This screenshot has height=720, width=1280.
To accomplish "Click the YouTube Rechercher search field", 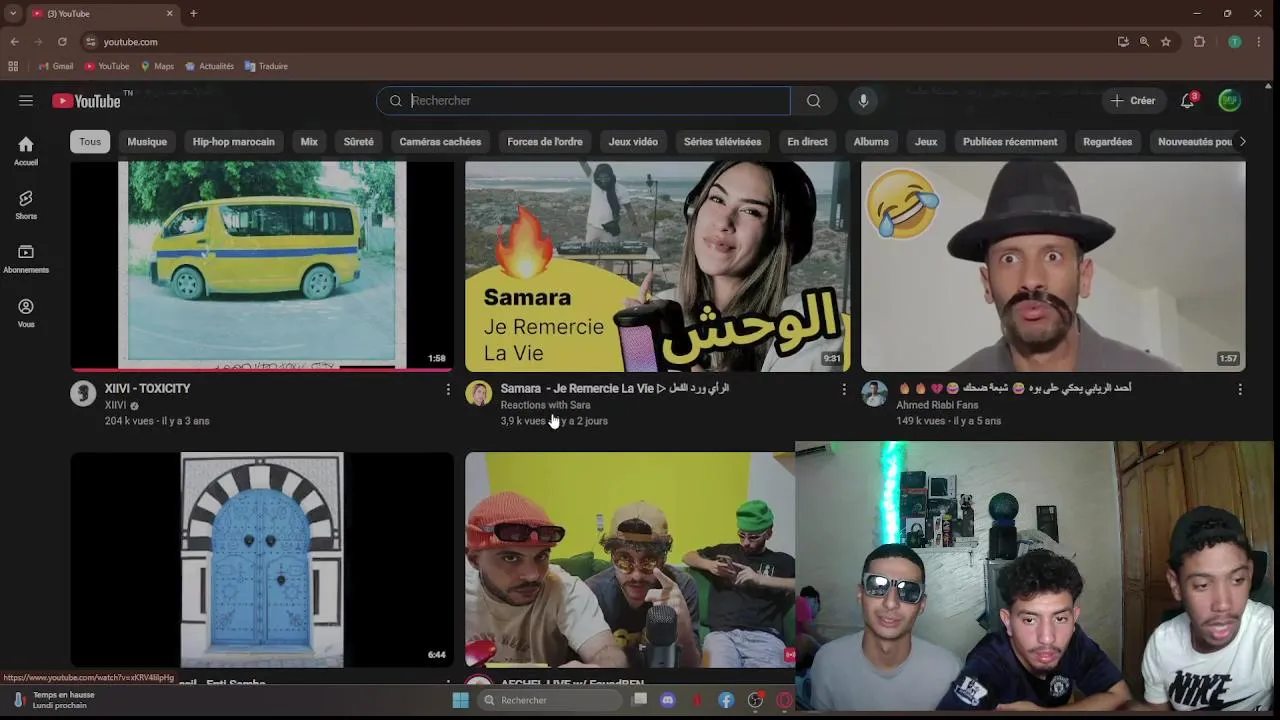I will click(583, 100).
